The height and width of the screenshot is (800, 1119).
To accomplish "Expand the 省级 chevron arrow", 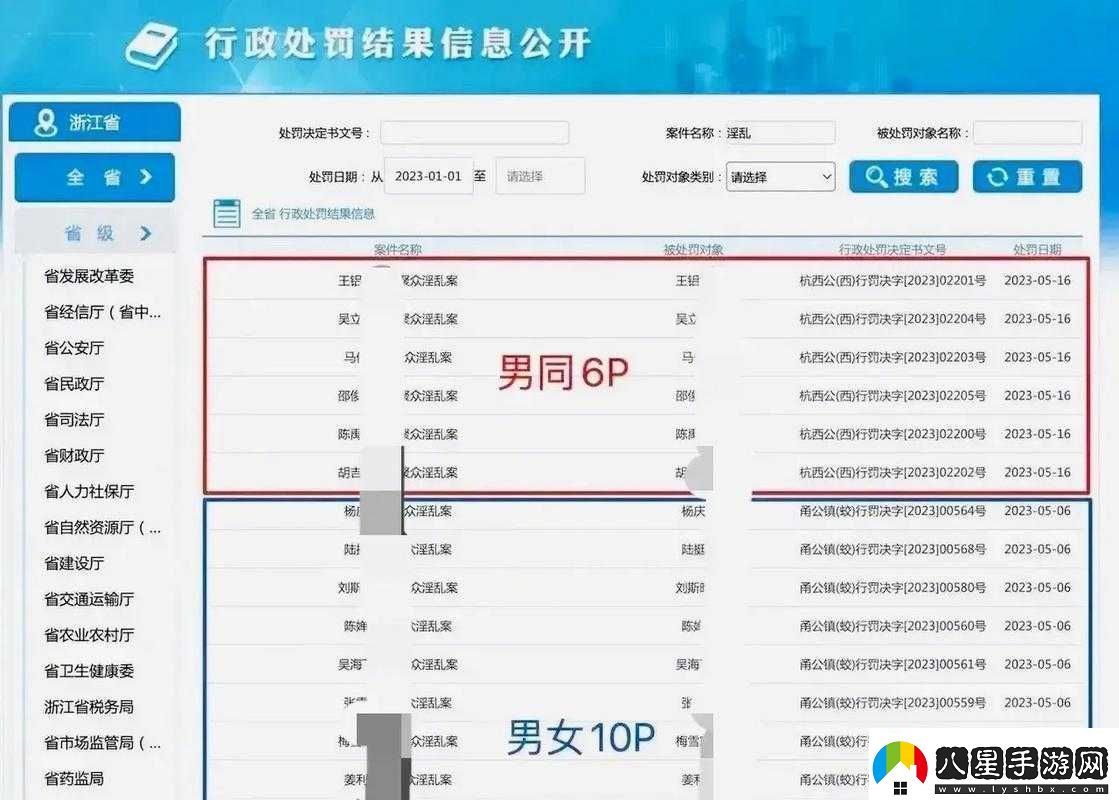I will click(x=146, y=233).
